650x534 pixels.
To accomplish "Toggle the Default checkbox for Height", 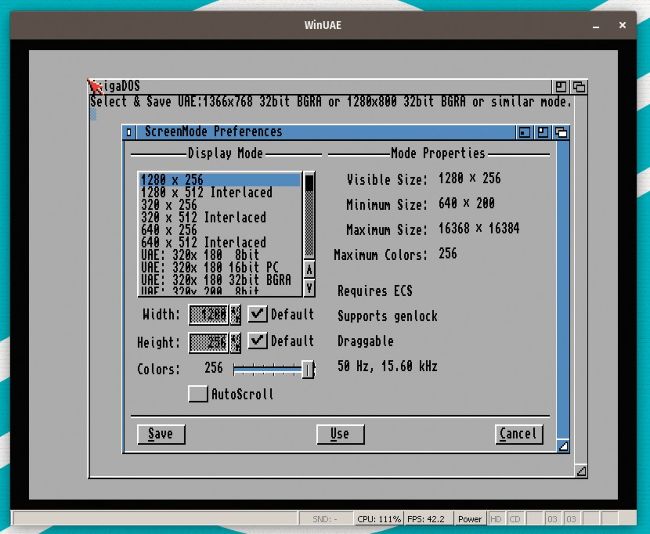I will pos(257,342).
